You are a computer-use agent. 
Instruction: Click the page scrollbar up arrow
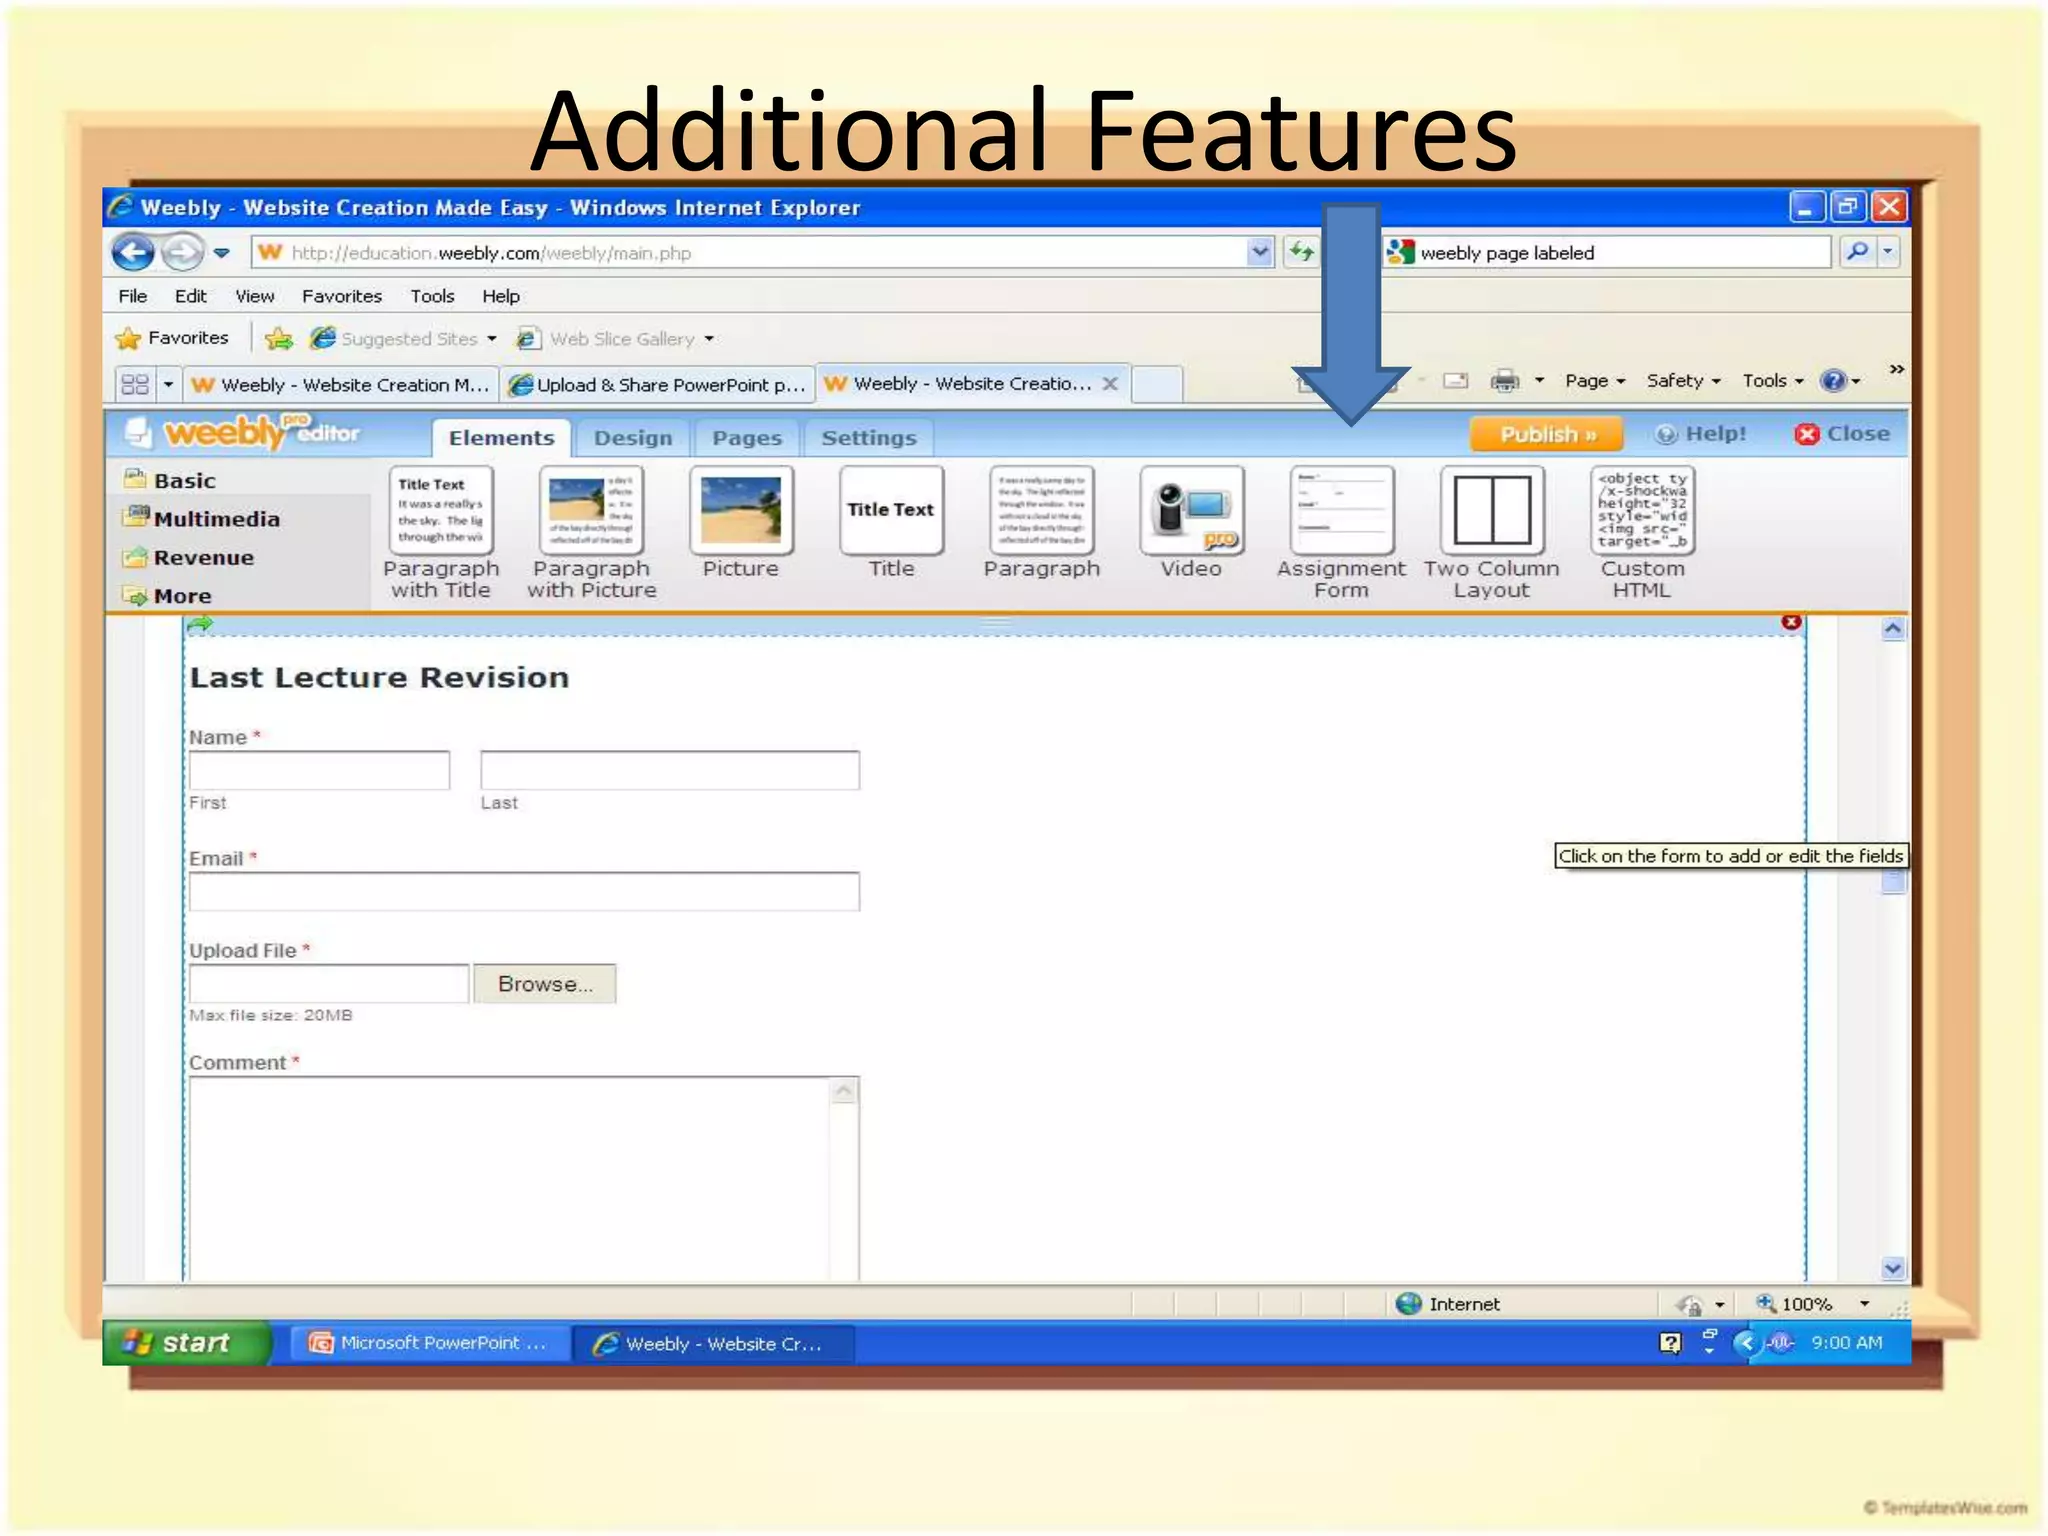click(1893, 629)
